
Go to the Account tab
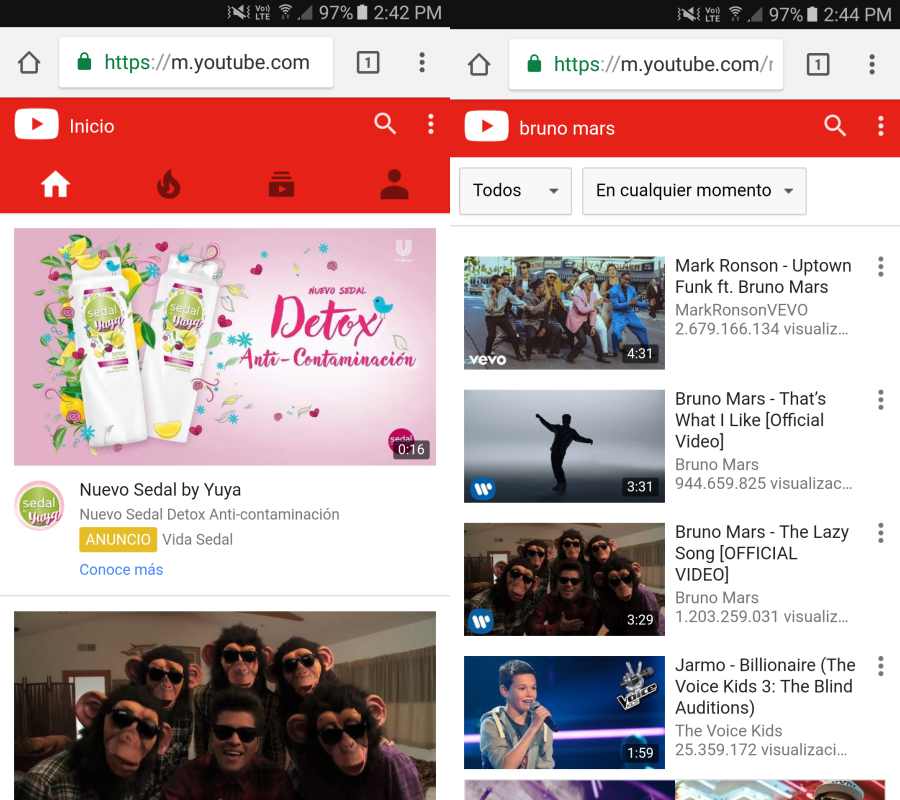point(394,185)
